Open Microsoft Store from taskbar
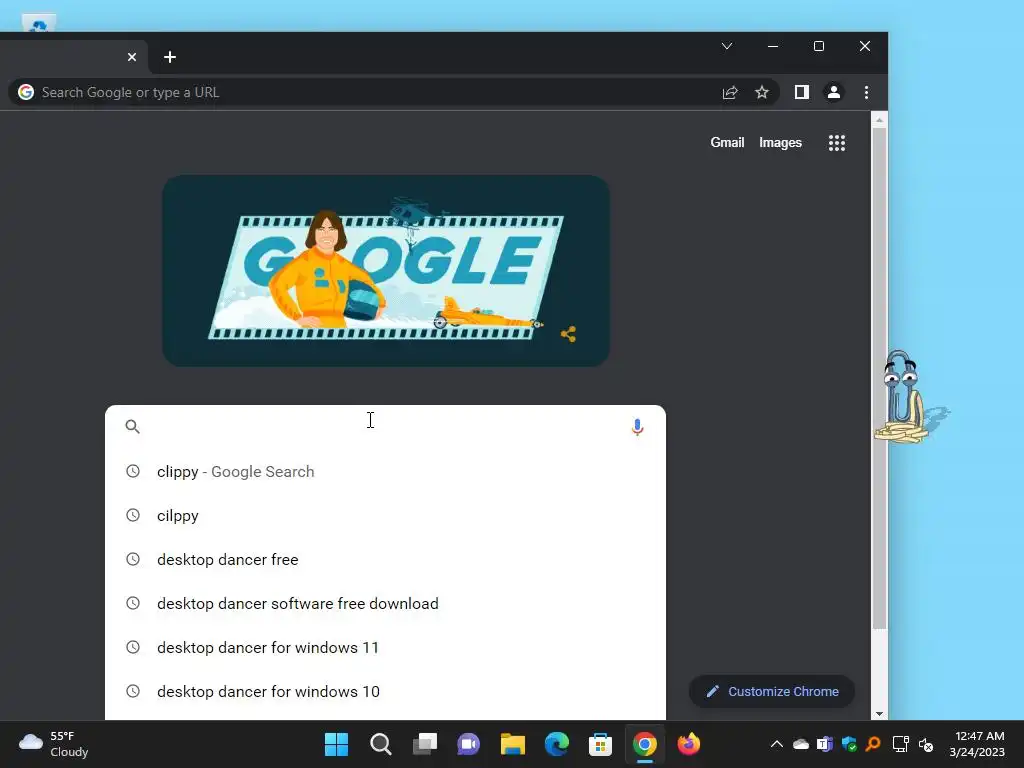Screen dimensions: 1024x768 (x=600, y=744)
